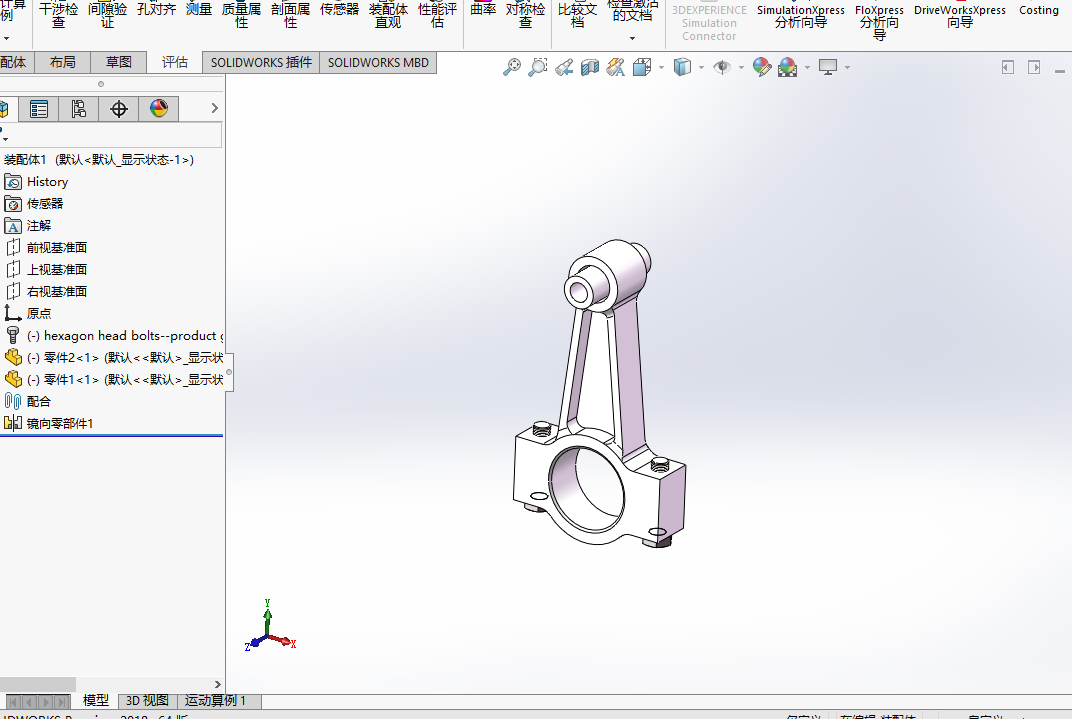Select the Section View icon

pos(589,67)
